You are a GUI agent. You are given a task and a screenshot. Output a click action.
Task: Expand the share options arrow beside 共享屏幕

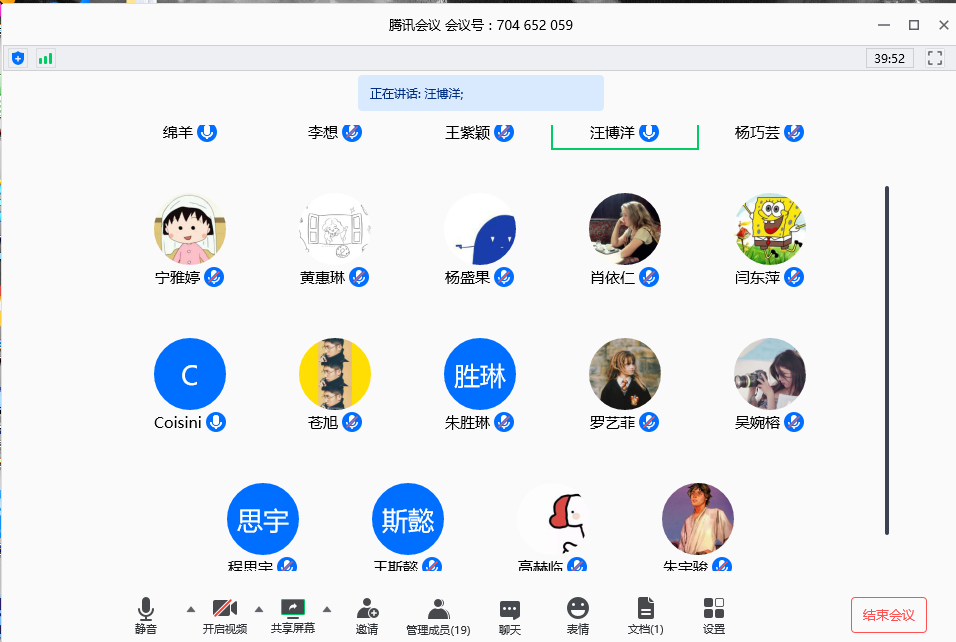tap(326, 608)
